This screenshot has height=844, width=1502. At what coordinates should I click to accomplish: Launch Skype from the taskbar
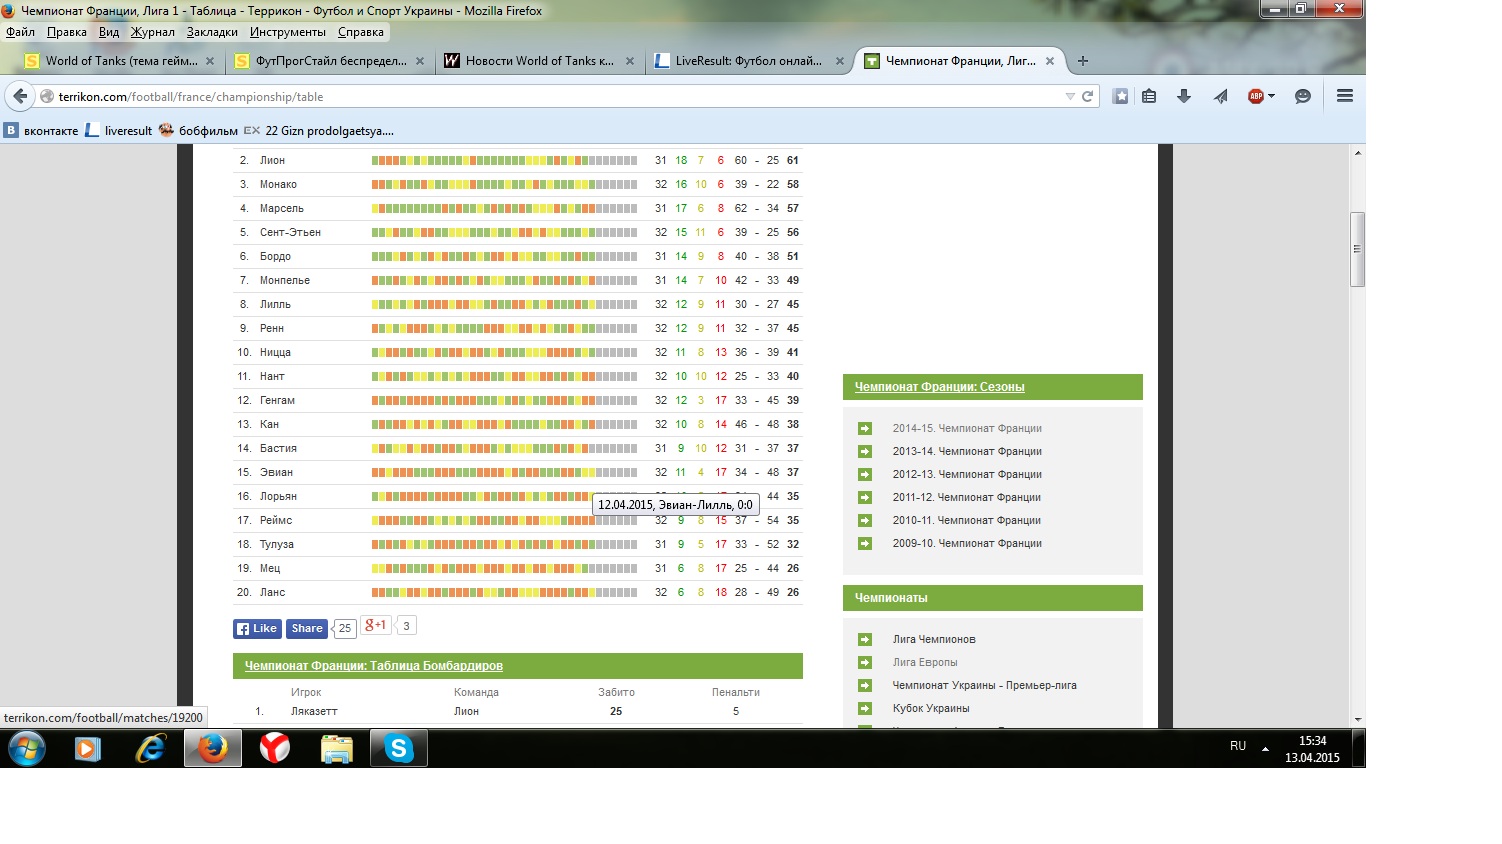click(x=399, y=748)
